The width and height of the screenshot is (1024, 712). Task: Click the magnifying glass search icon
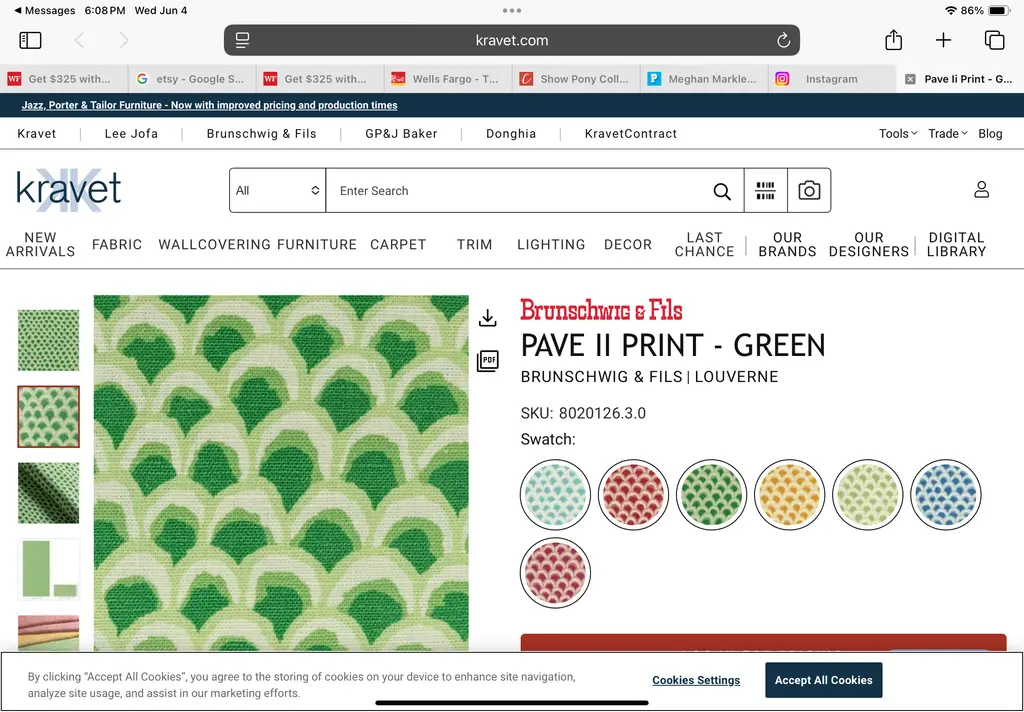pyautogui.click(x=722, y=191)
